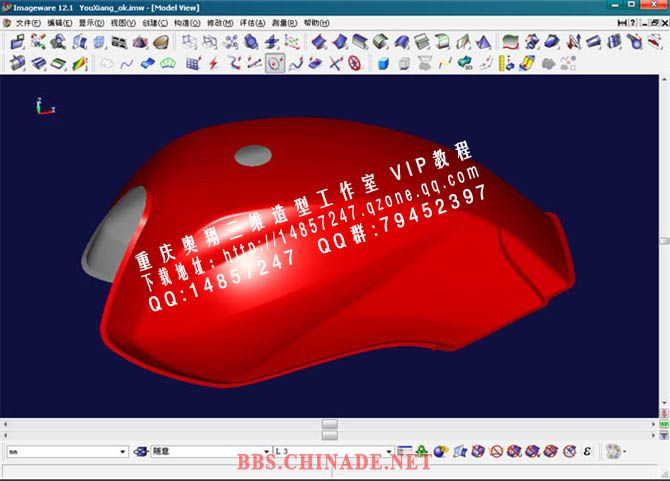The image size is (670, 481).
Task: Click the green-and-red wavy surface icon
Action: pyautogui.click(x=510, y=42)
